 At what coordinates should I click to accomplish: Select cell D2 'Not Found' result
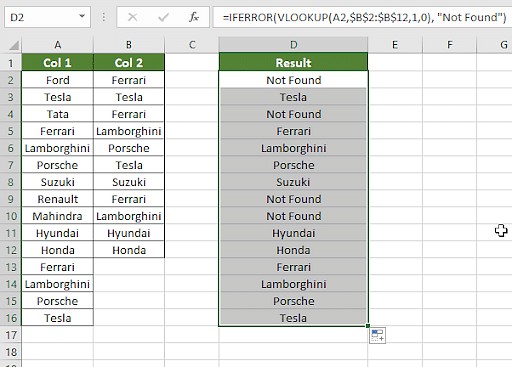[293, 80]
